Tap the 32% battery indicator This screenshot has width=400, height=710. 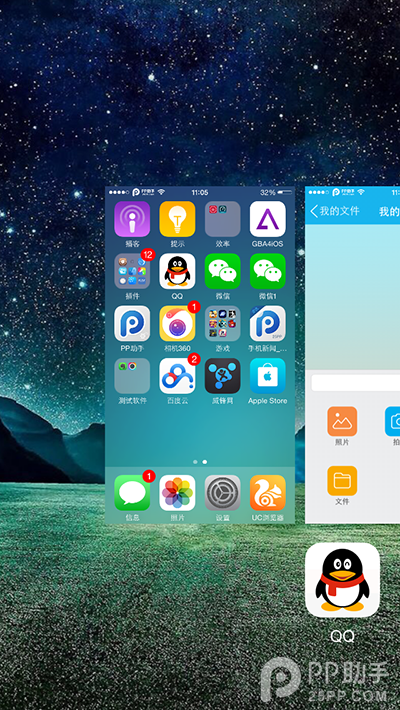(275, 192)
